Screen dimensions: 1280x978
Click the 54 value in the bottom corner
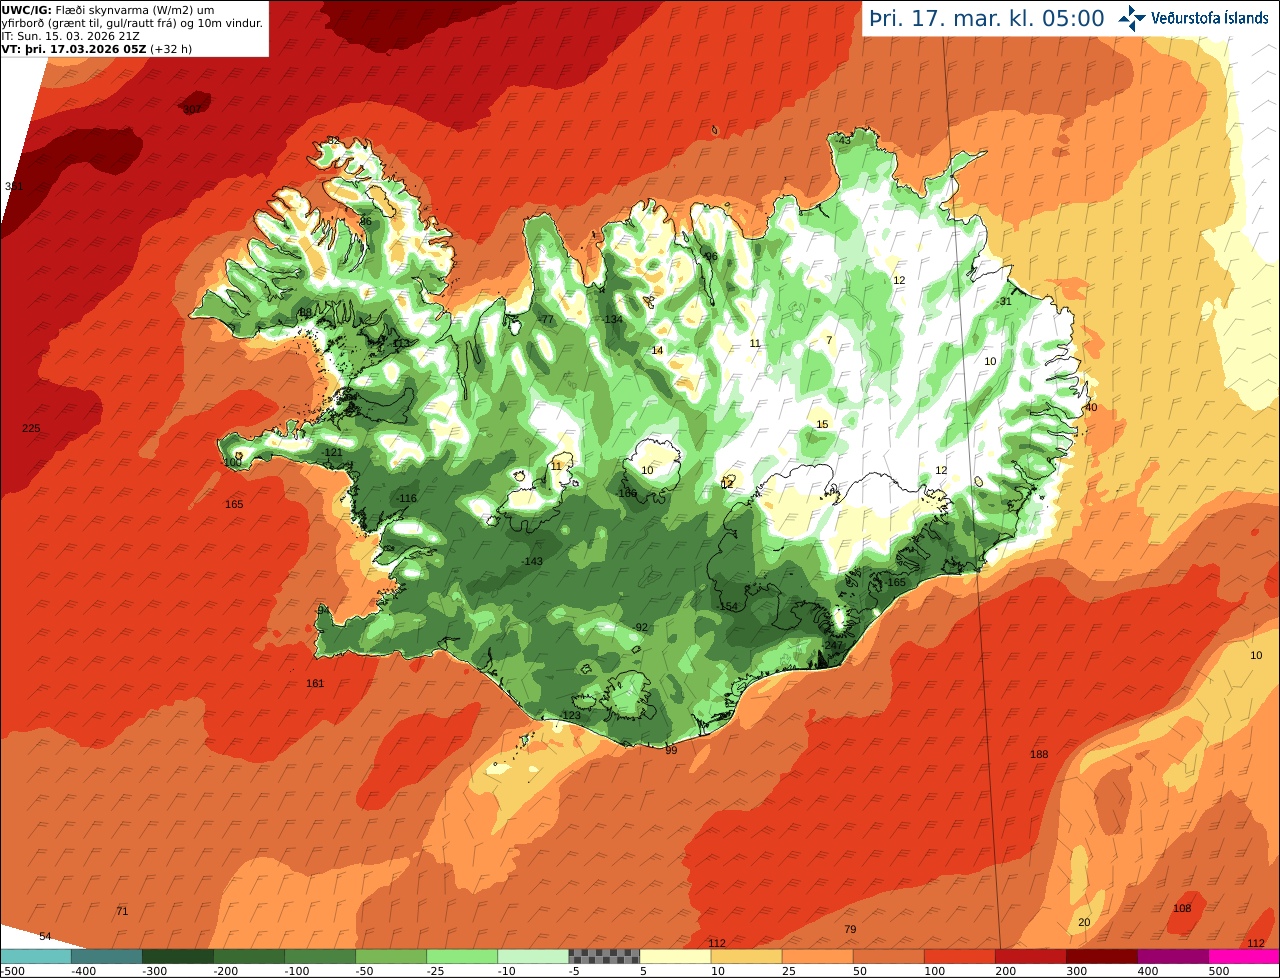point(45,936)
